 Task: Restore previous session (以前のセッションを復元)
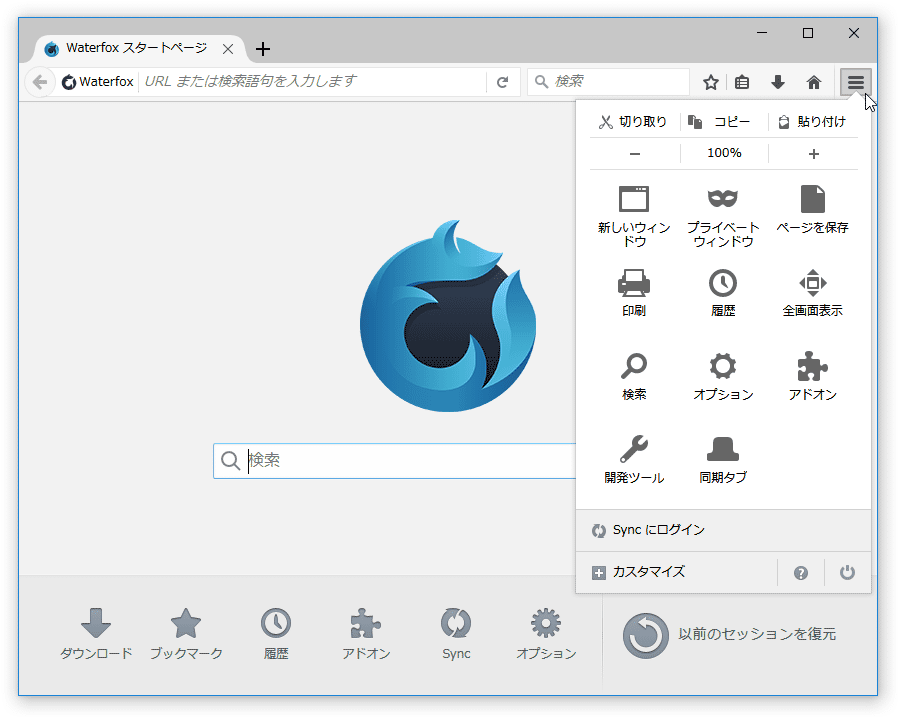point(729,635)
